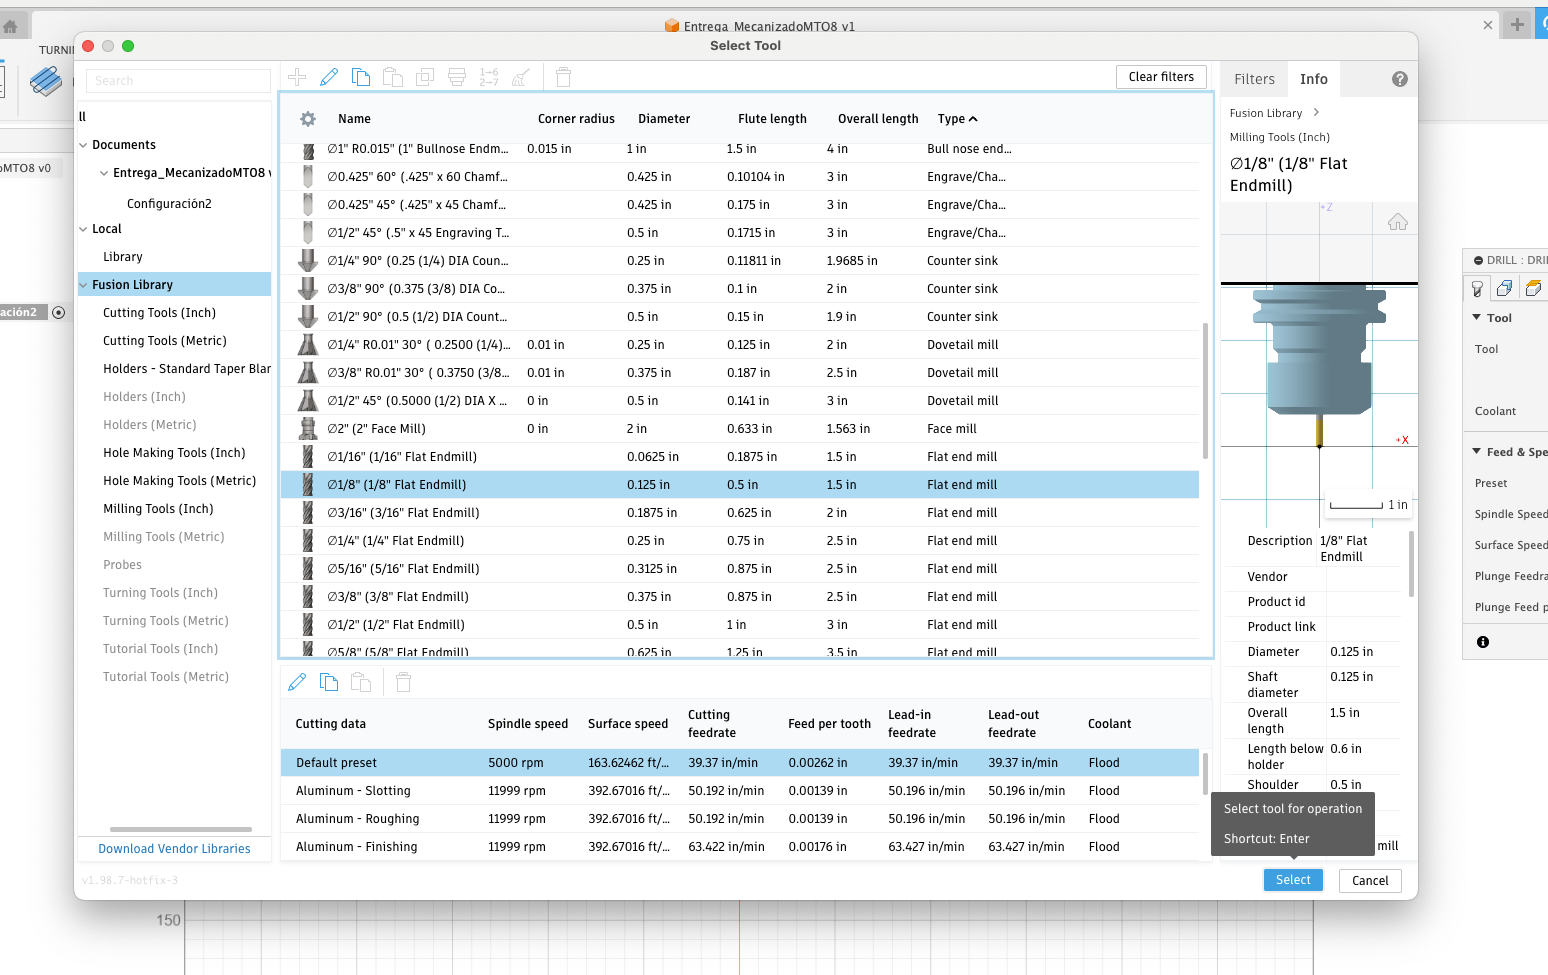Screen dimensions: 1548x975
Task: Toggle active radio for Configuración2 in browser
Action: click(58, 312)
